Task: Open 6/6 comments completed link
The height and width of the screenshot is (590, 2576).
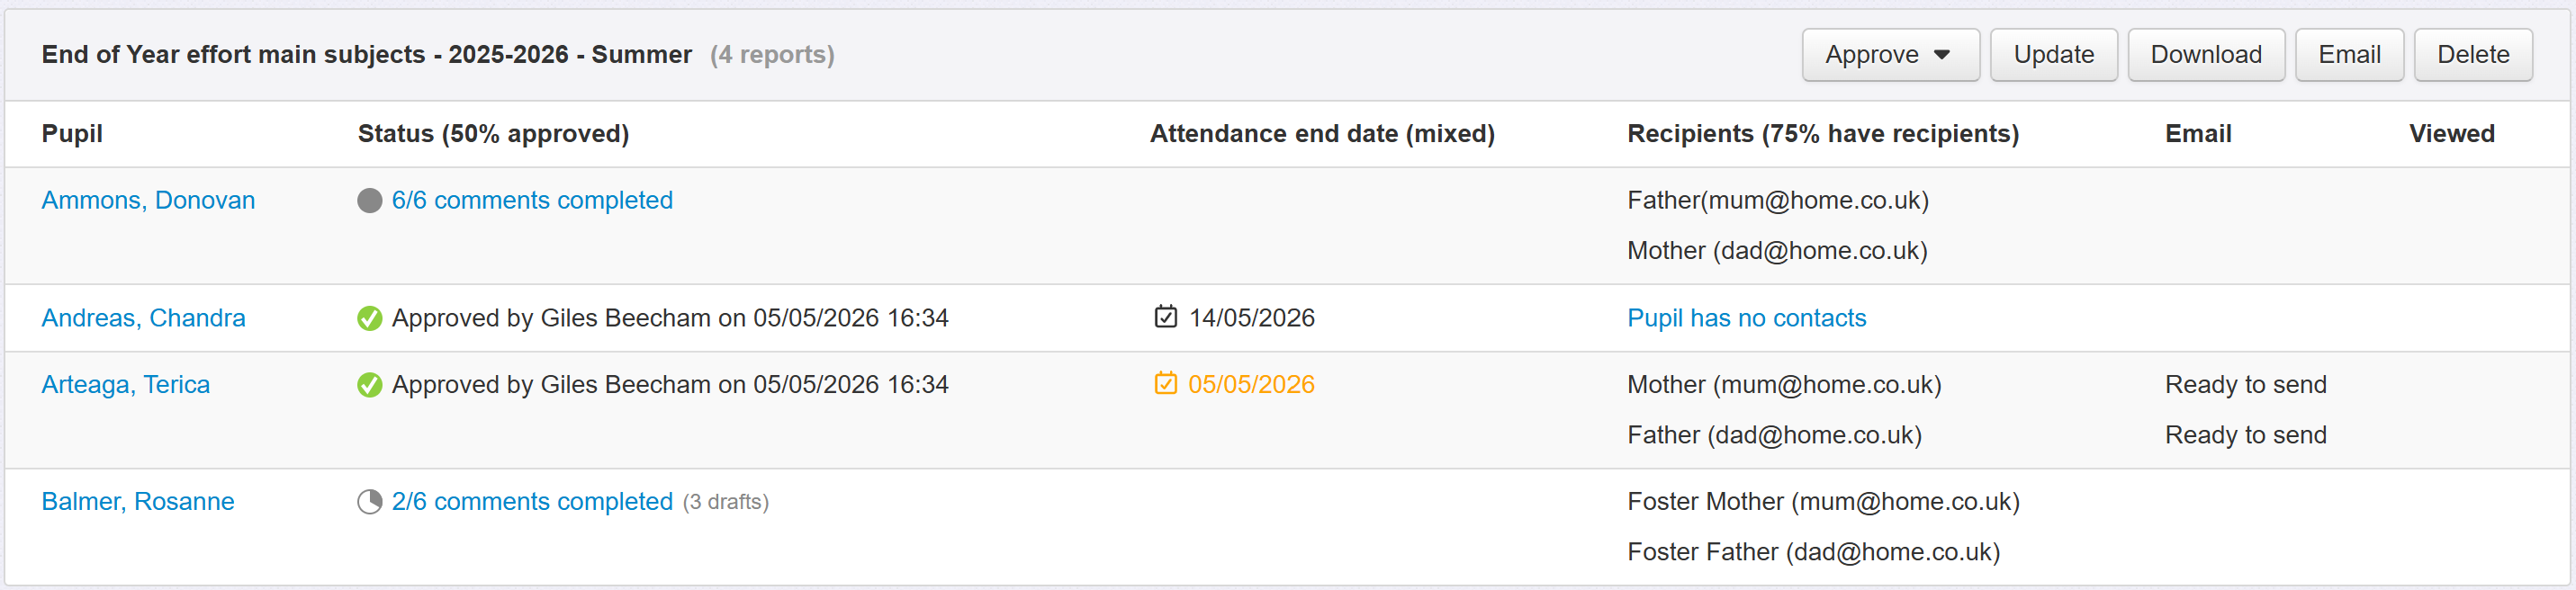Action: pos(532,201)
